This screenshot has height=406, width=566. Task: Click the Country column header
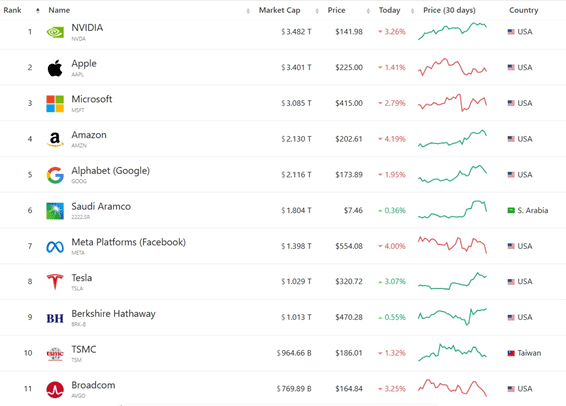coord(523,10)
